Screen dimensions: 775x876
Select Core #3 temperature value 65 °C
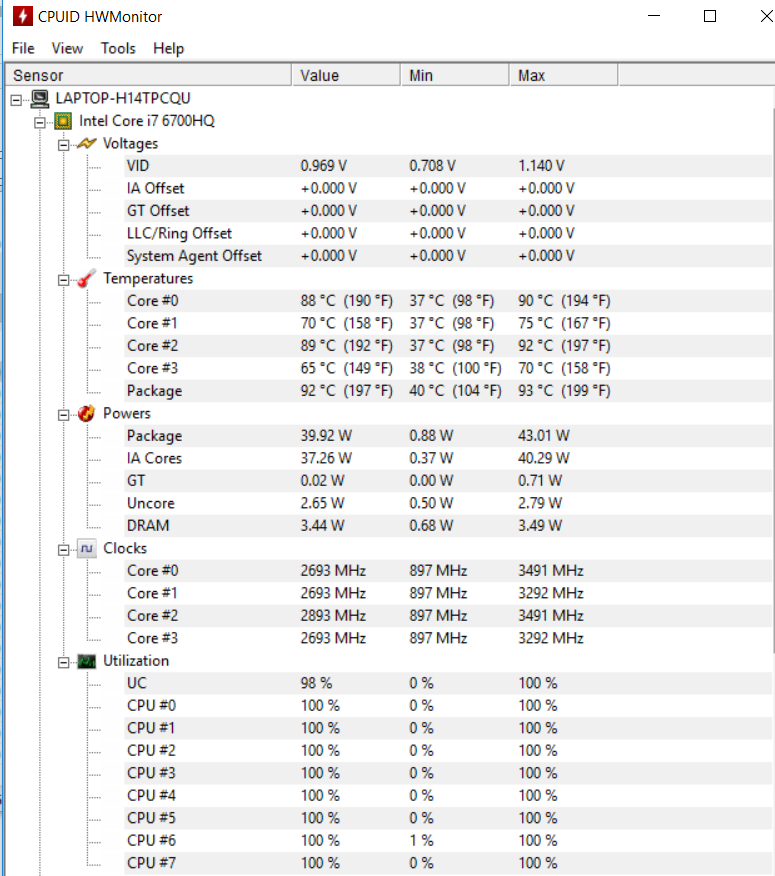click(x=346, y=369)
